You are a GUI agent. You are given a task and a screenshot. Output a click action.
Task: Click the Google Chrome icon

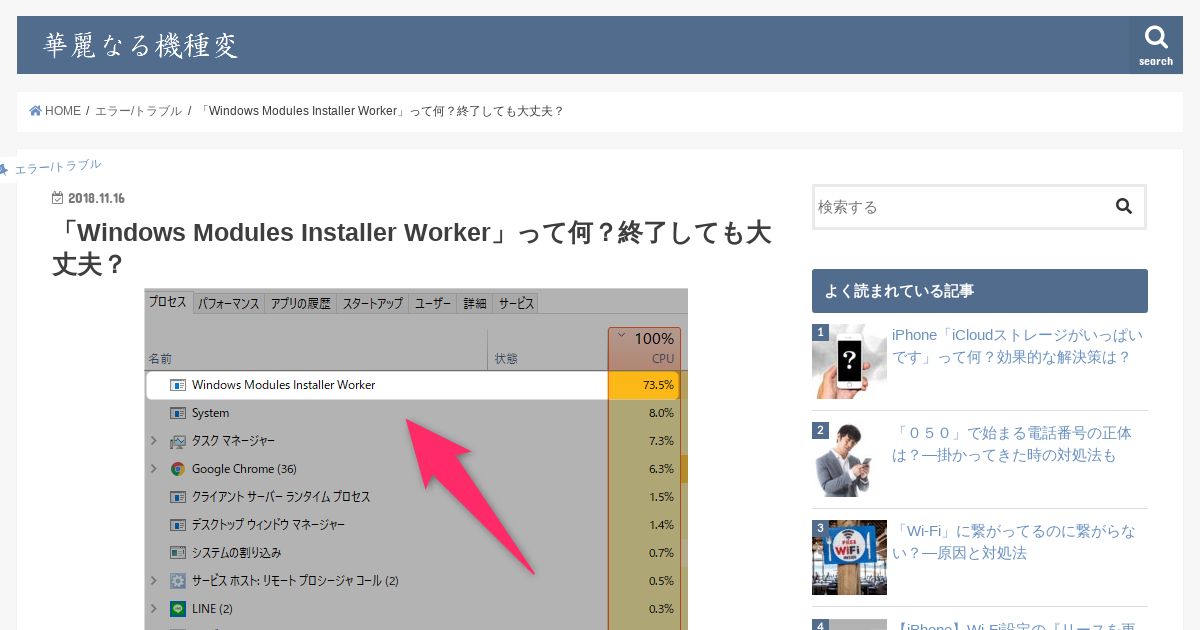click(x=178, y=469)
